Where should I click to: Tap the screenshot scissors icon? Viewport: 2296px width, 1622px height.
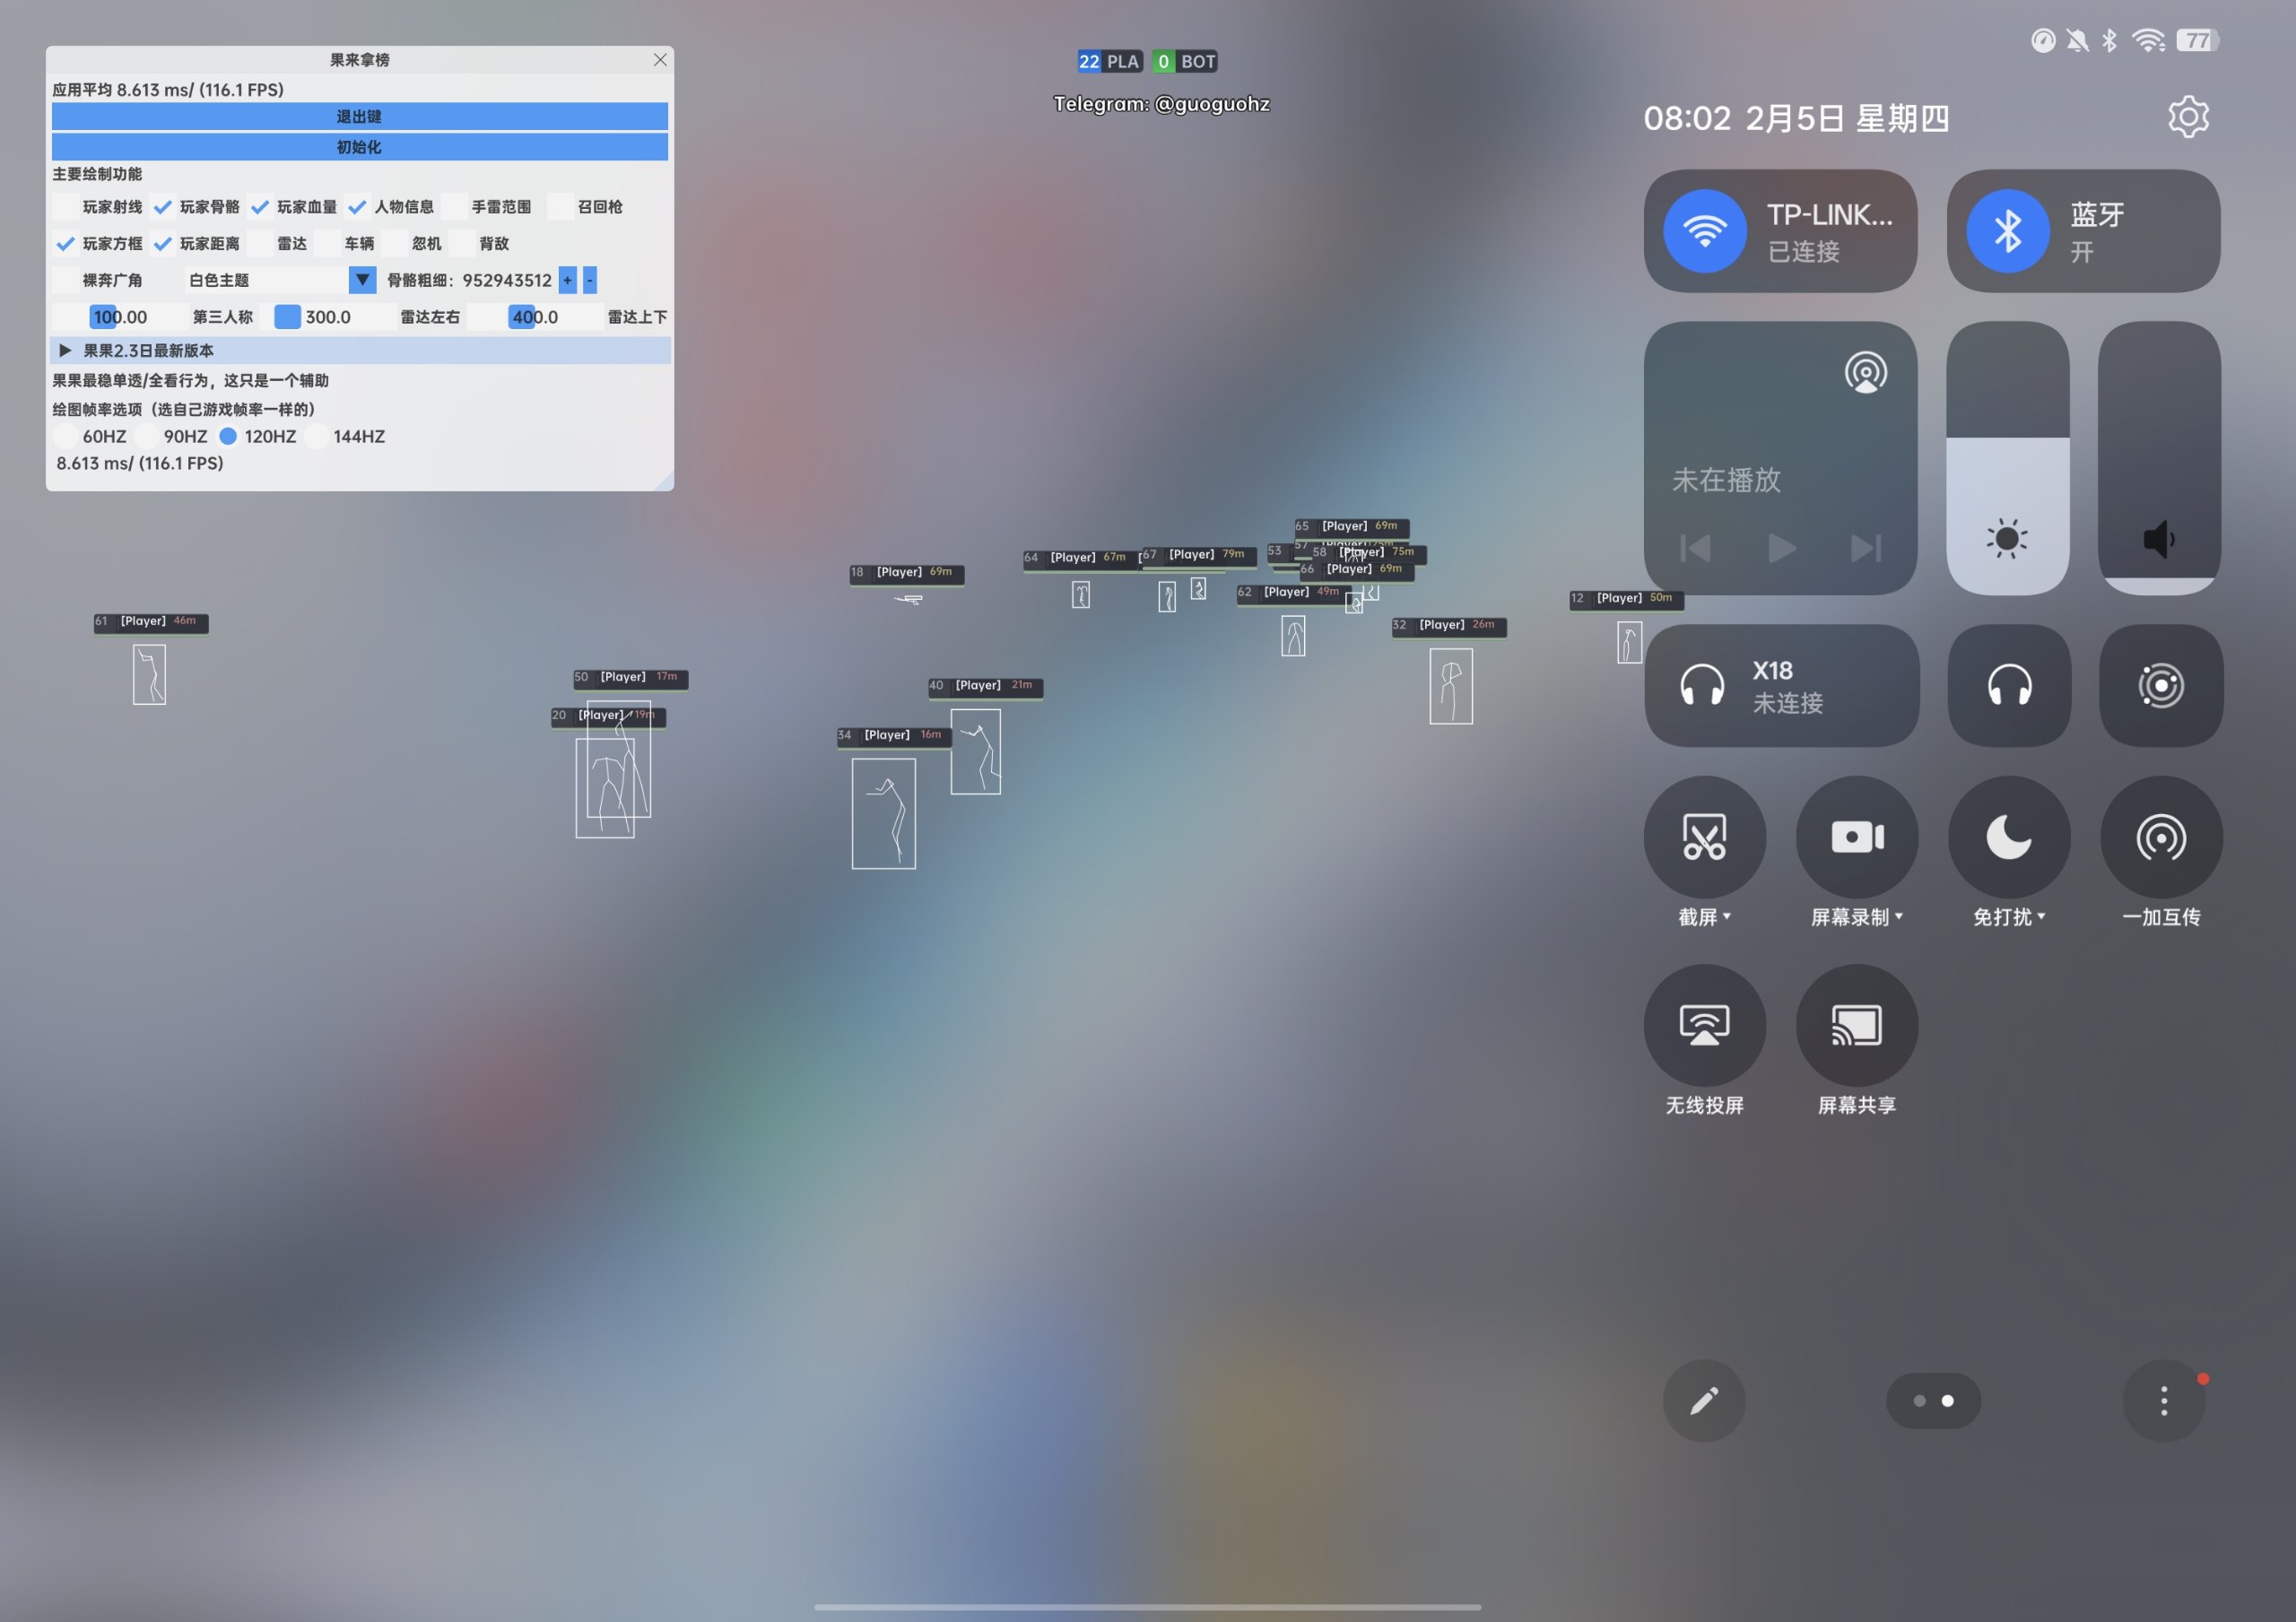[1704, 837]
